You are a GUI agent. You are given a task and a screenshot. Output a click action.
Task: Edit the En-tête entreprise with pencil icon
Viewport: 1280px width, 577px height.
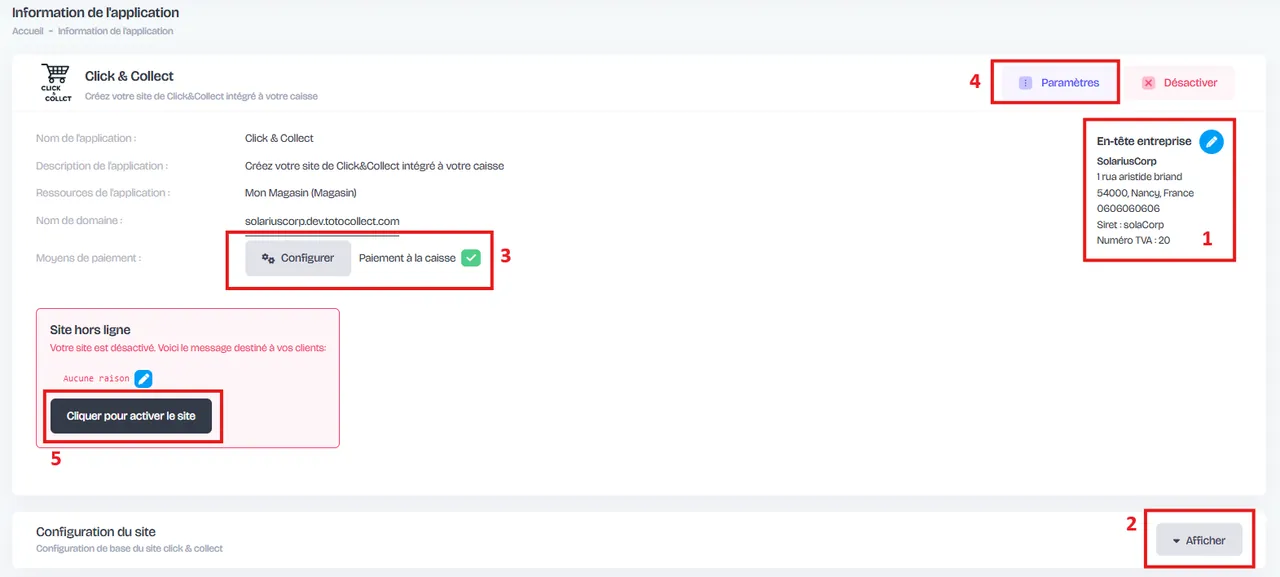[x=1211, y=141]
